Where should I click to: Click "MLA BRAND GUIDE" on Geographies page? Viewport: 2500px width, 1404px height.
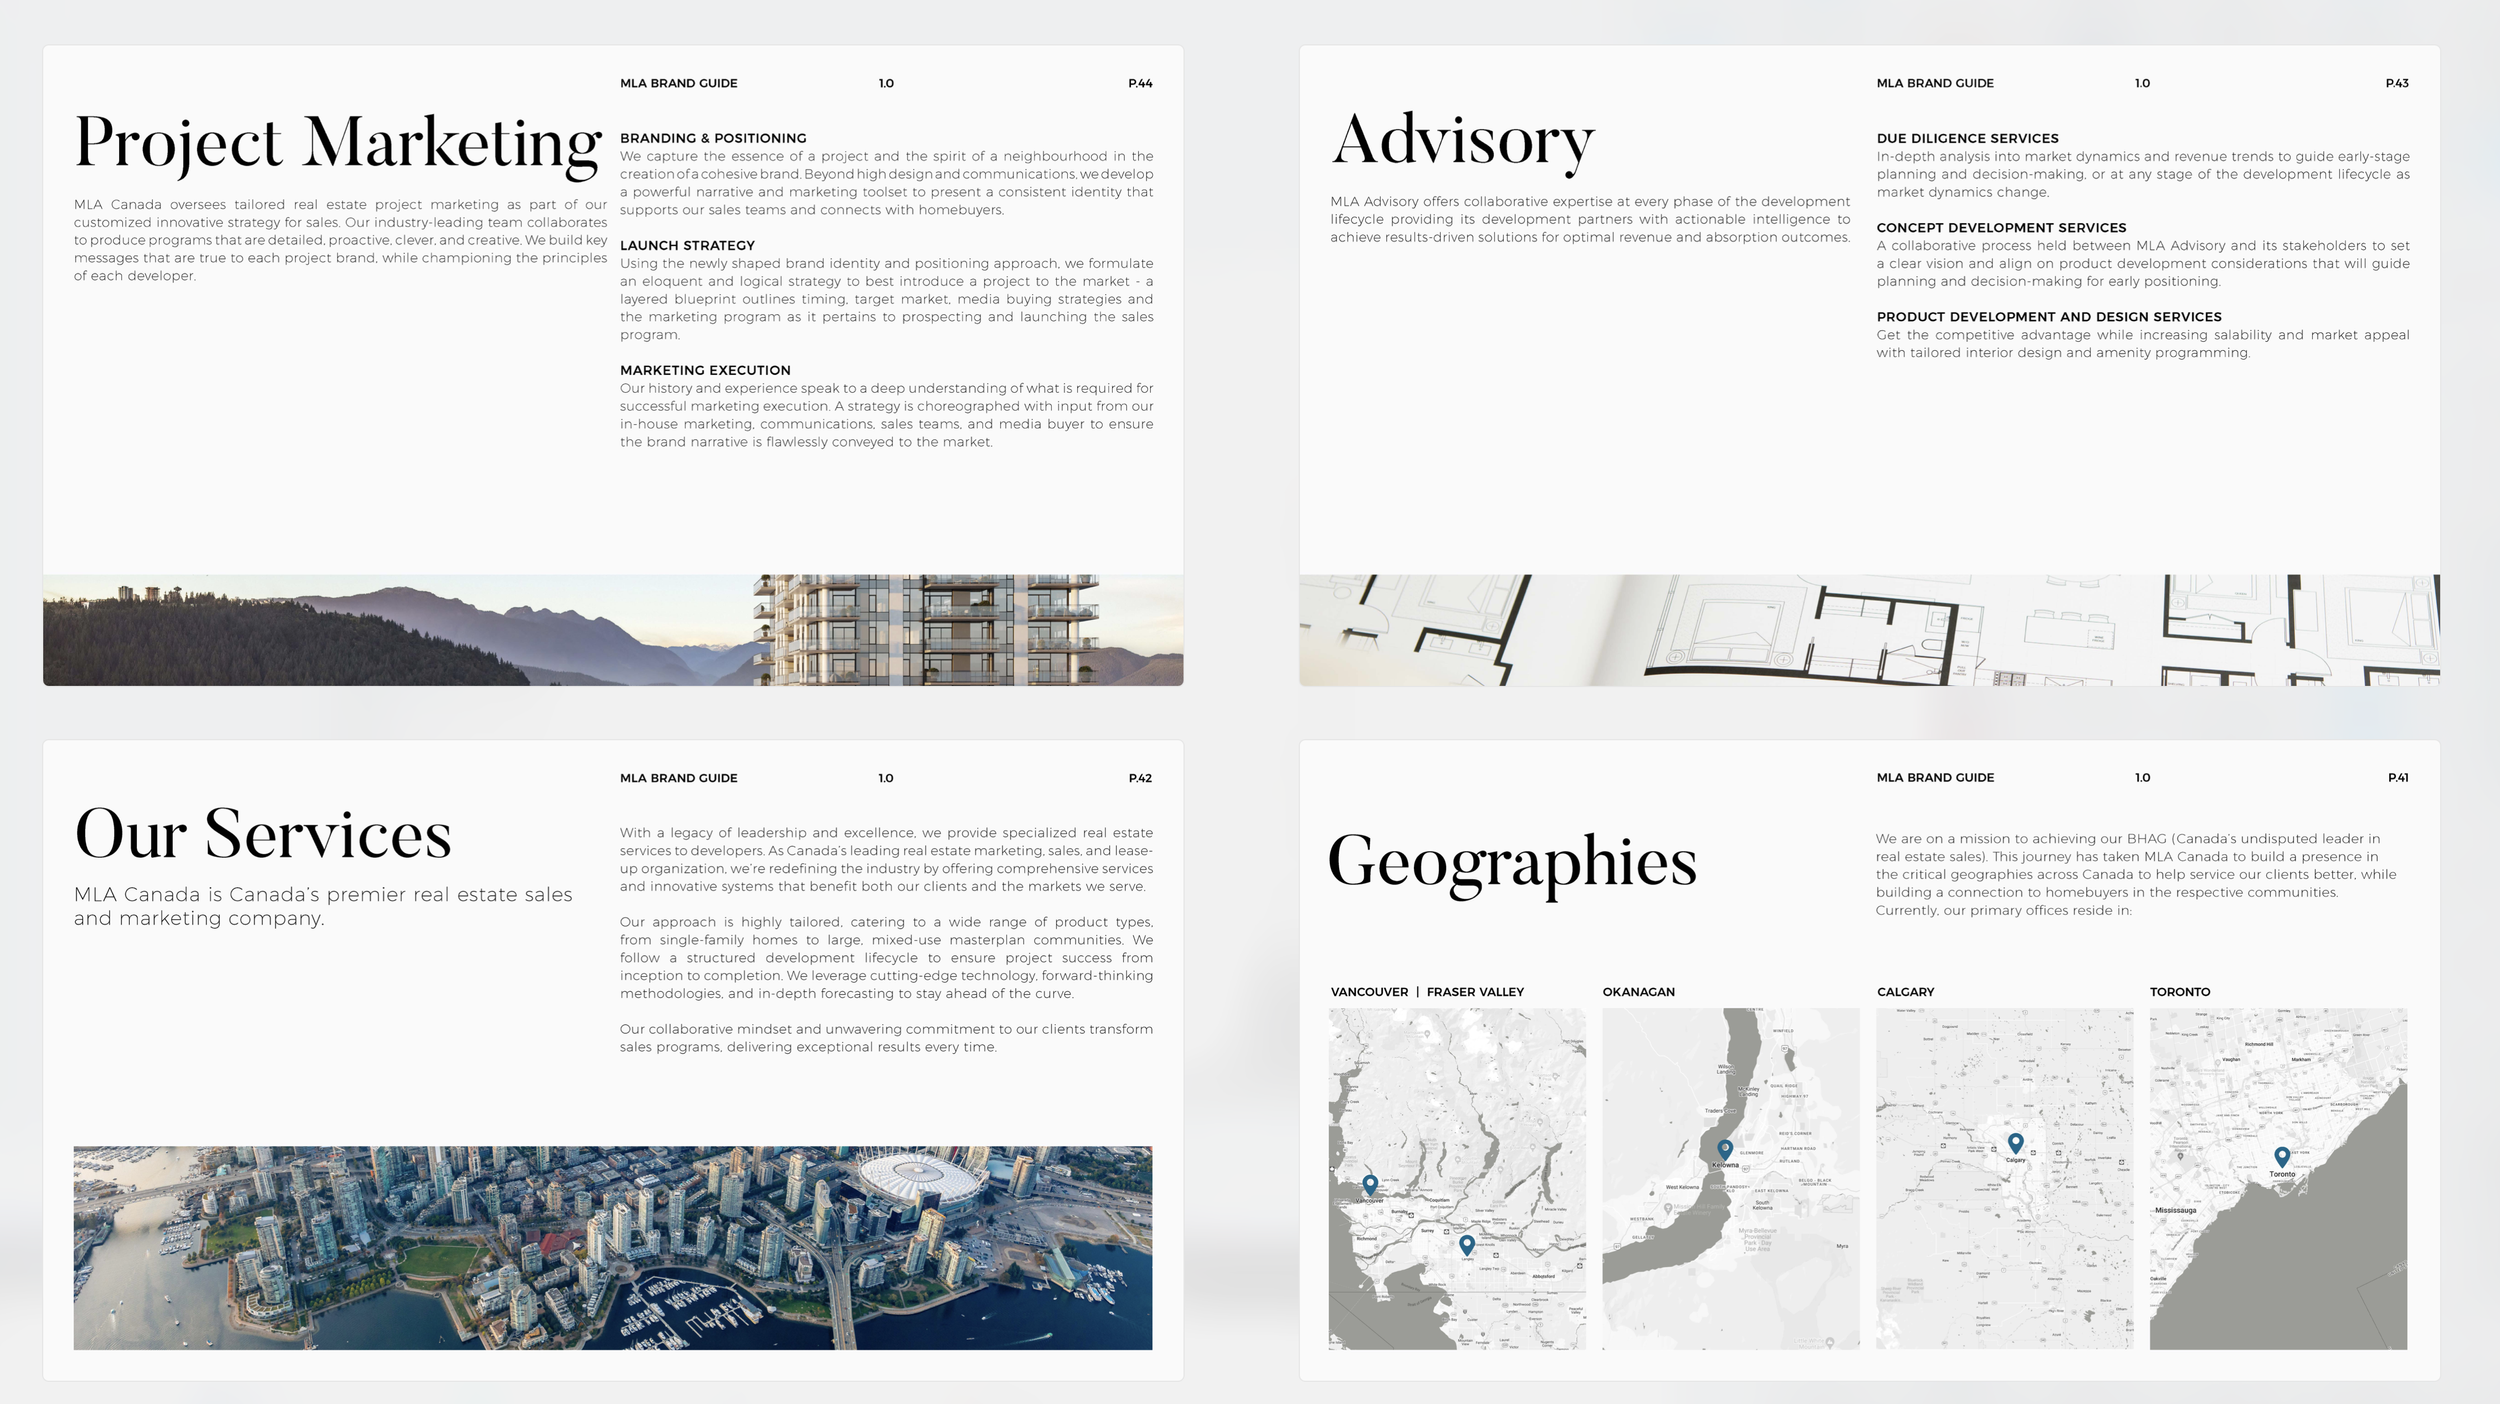1935,777
